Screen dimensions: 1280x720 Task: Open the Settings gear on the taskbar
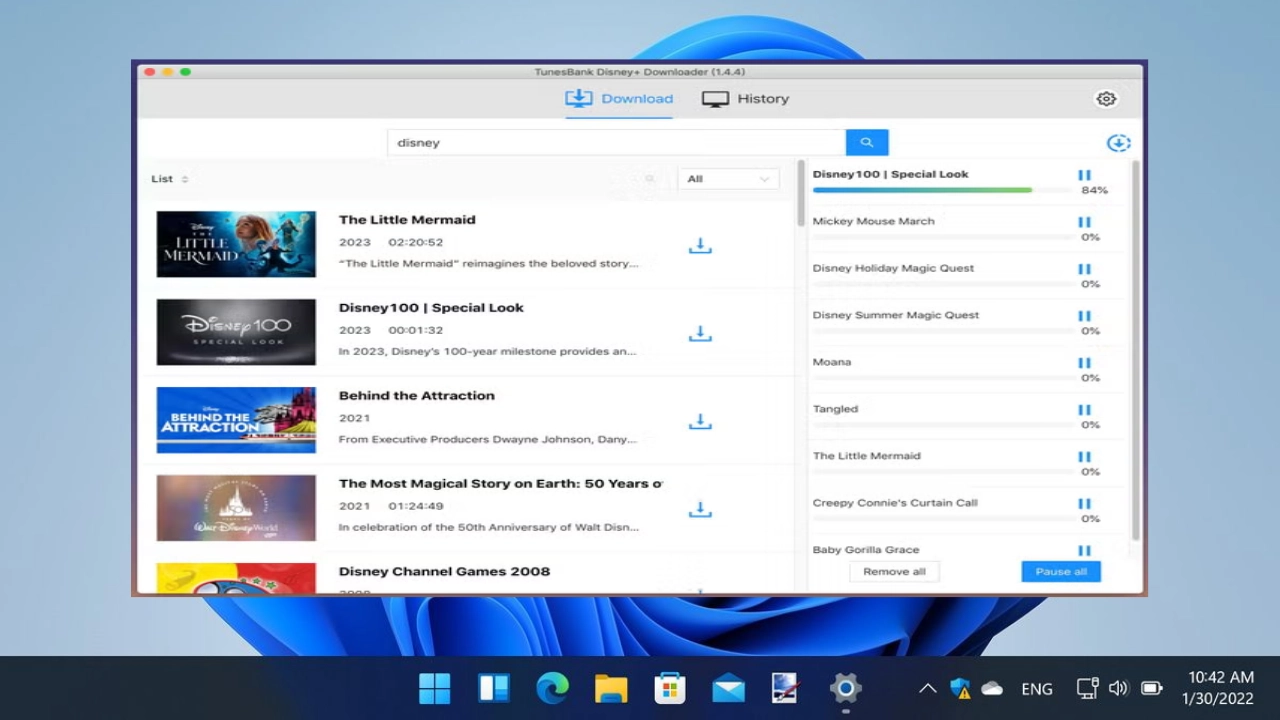[845, 688]
